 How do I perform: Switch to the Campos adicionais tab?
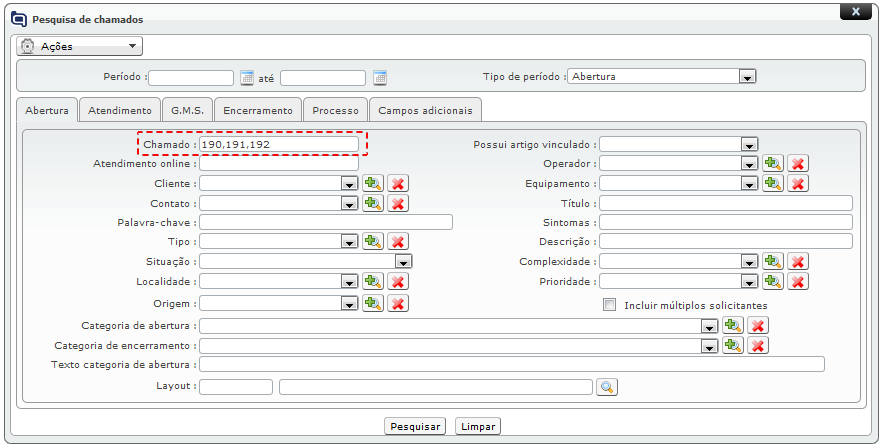tap(425, 110)
